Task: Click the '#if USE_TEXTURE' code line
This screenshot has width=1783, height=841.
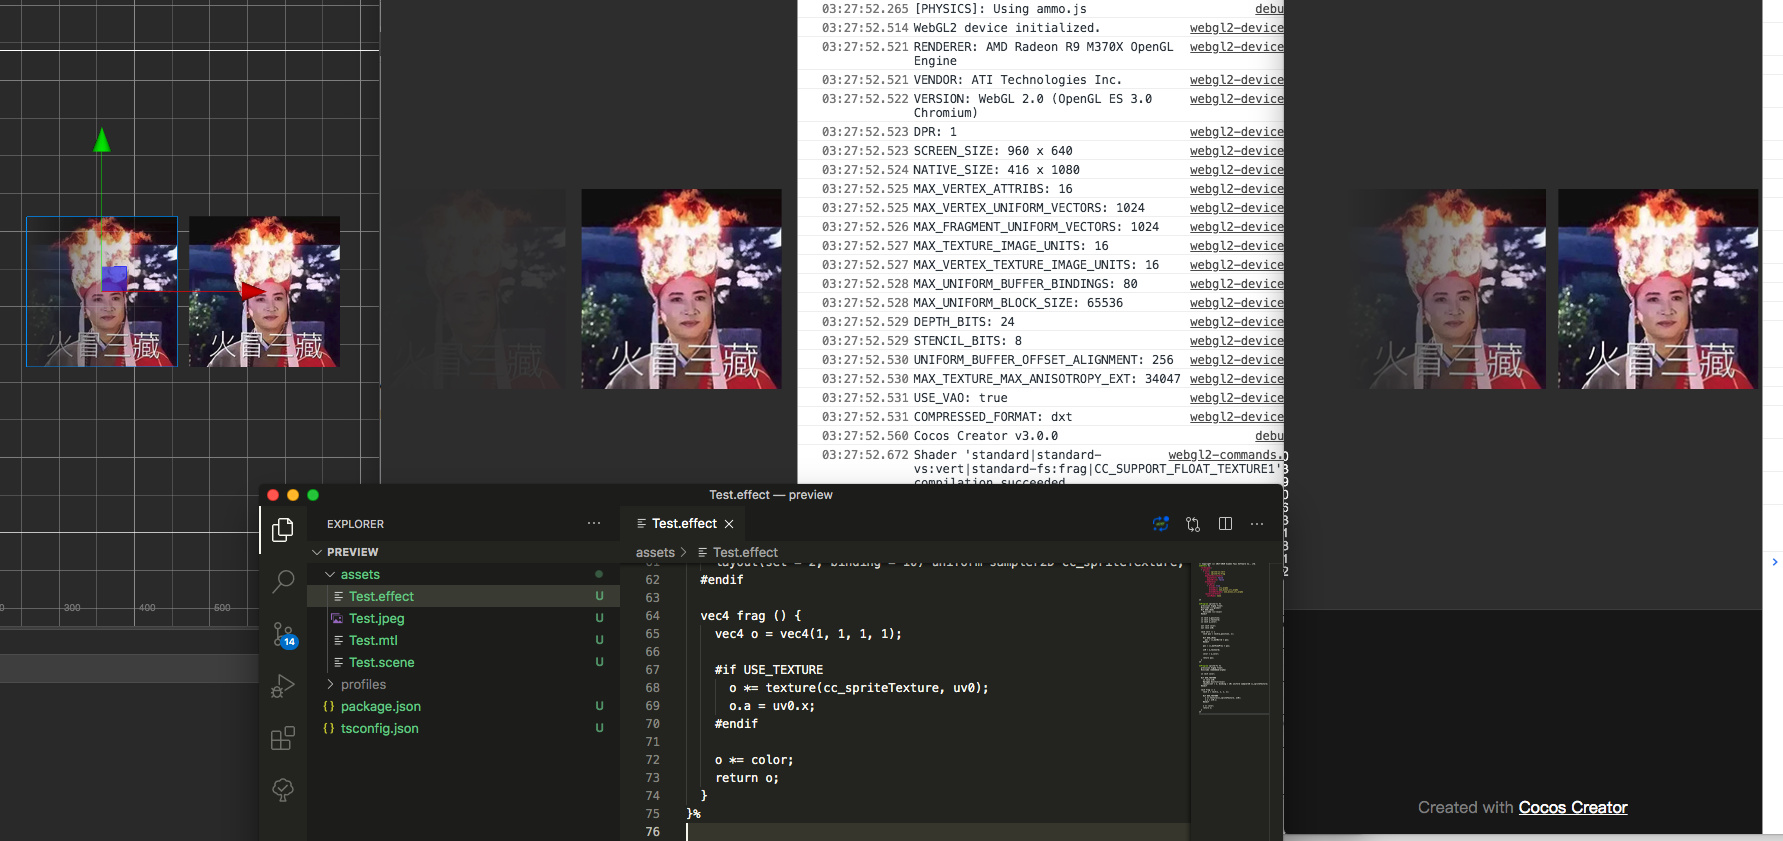Action: coord(769,670)
